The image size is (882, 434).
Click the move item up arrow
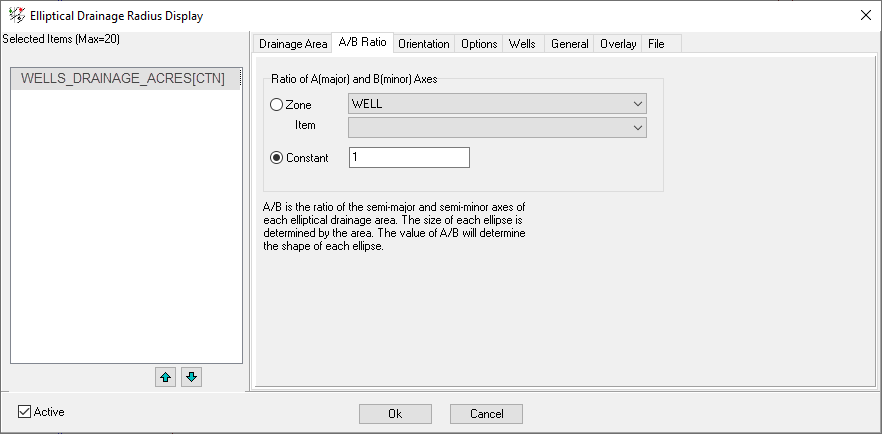(x=166, y=377)
